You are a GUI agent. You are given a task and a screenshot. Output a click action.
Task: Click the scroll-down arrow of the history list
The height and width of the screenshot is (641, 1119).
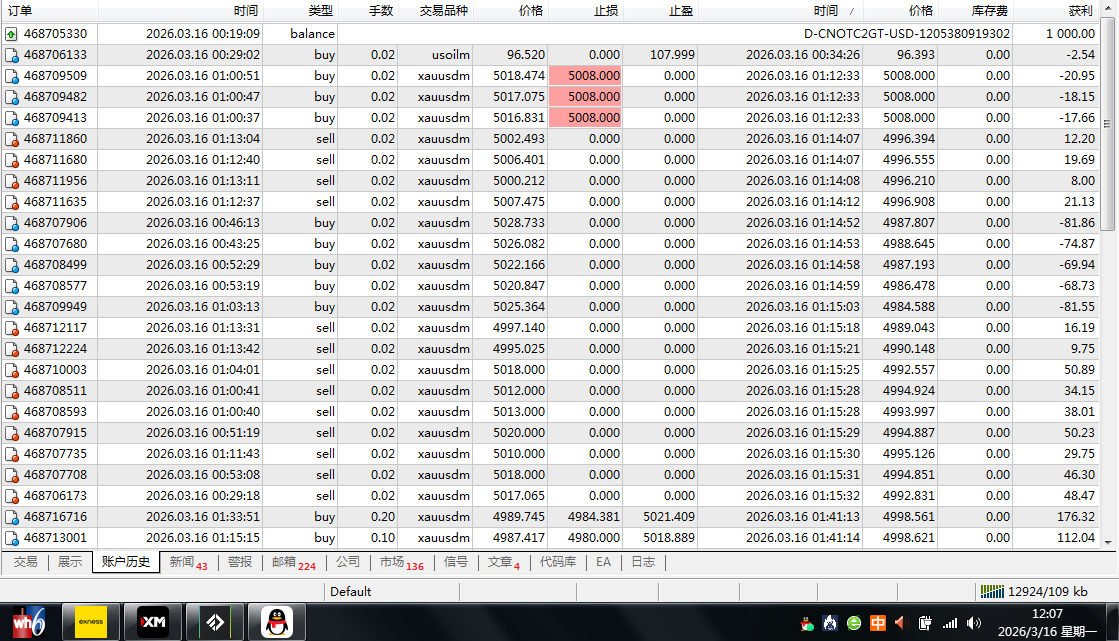click(1108, 541)
